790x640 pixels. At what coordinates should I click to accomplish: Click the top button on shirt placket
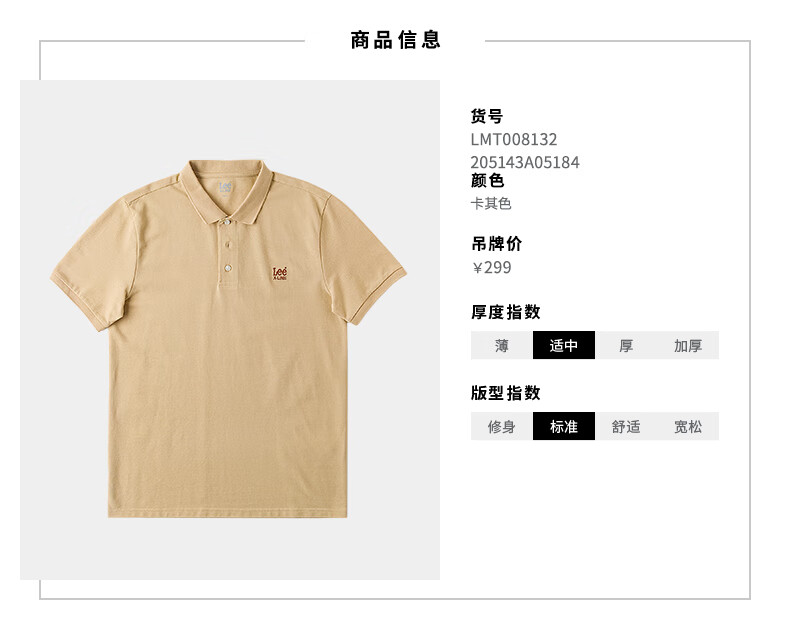(227, 222)
